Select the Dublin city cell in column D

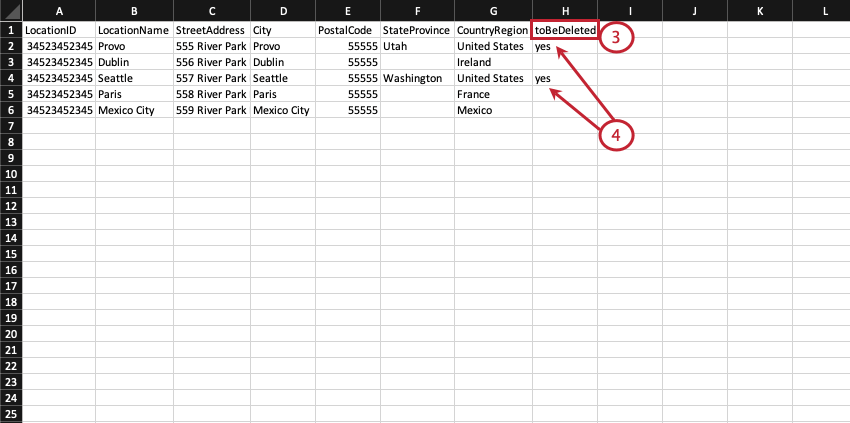coord(283,62)
